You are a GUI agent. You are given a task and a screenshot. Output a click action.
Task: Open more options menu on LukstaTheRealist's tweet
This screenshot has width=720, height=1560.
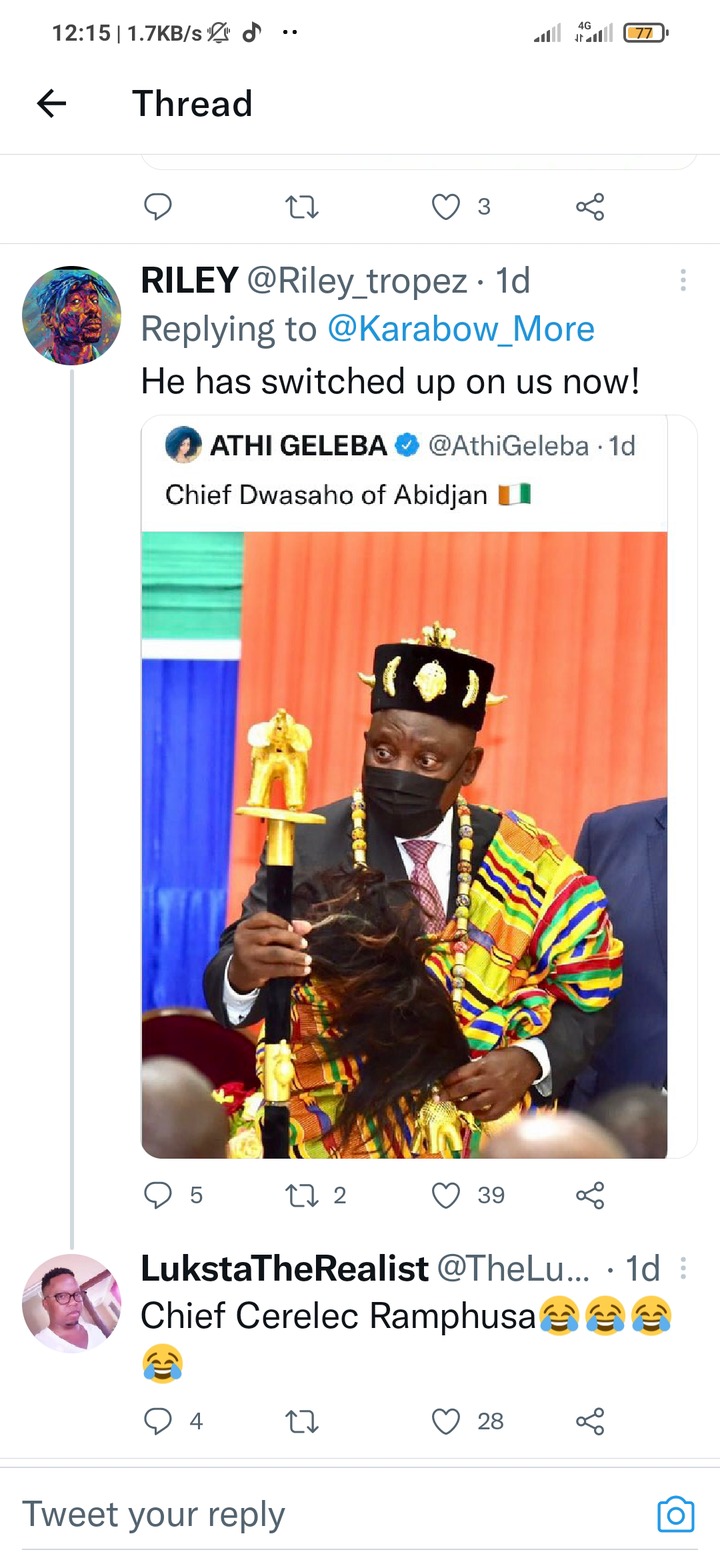pos(683,1269)
